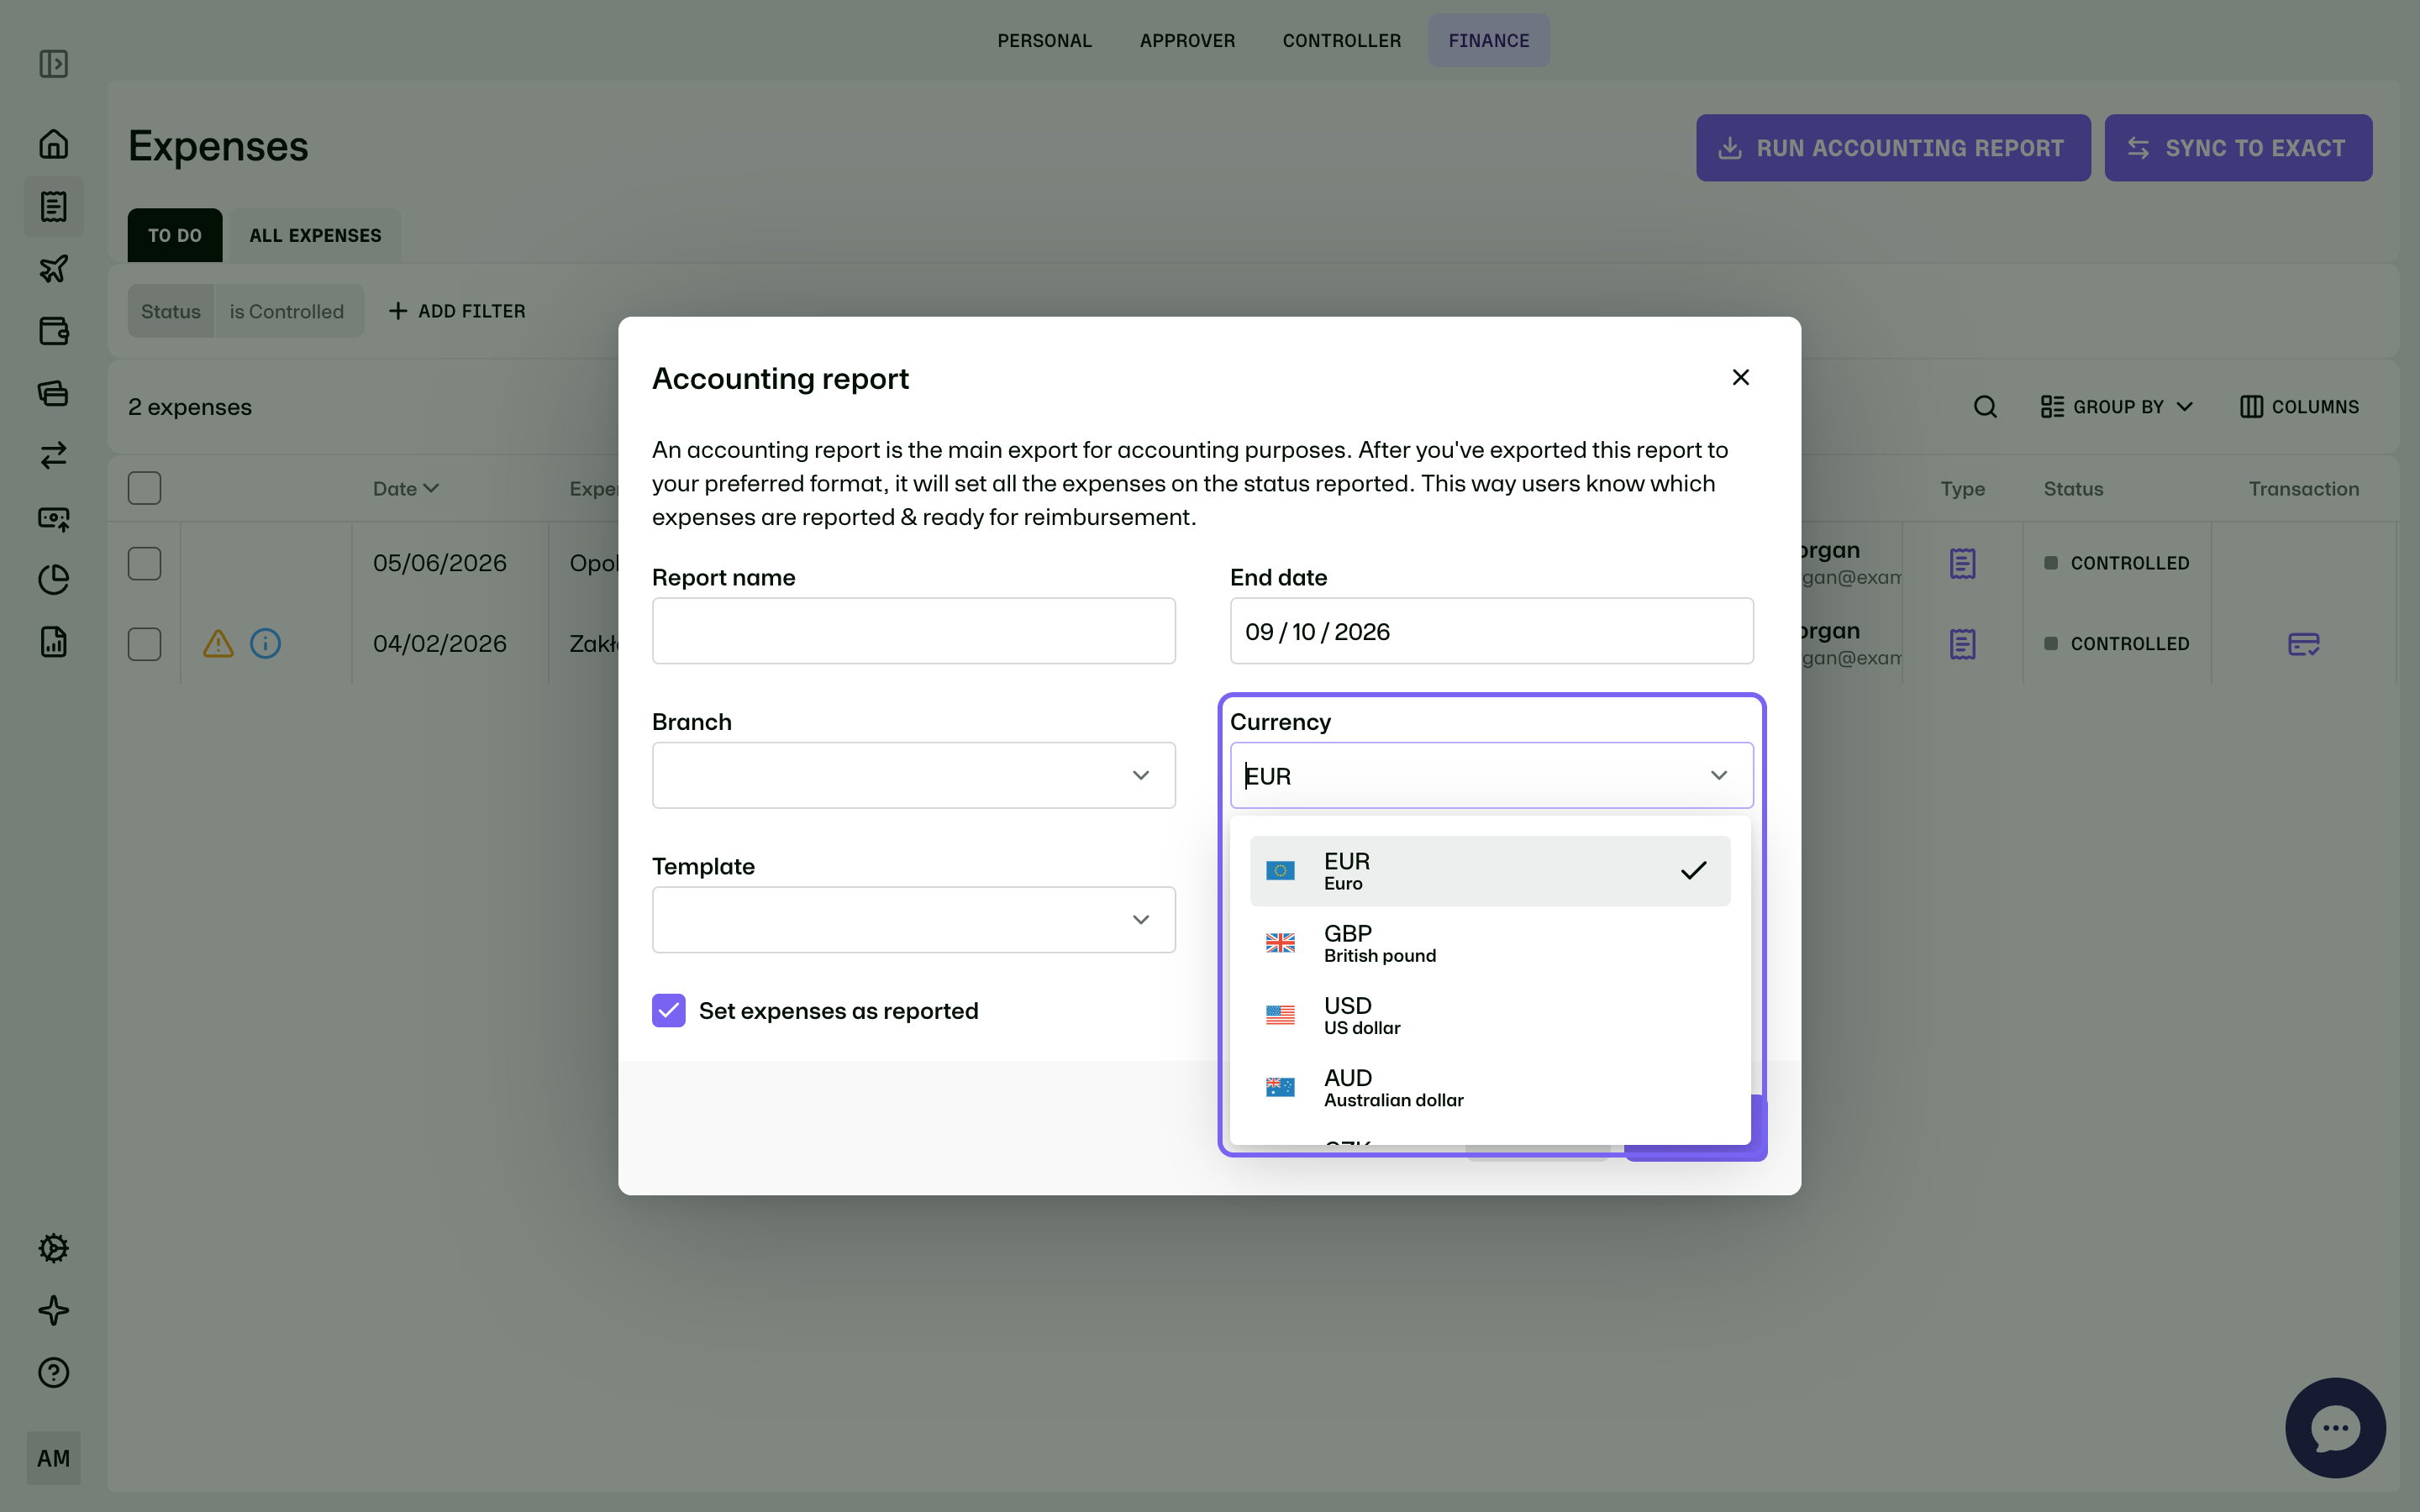Open the reimbursement money icon in the sidebar
Viewport: 2420px width, 1512px height.
54,518
